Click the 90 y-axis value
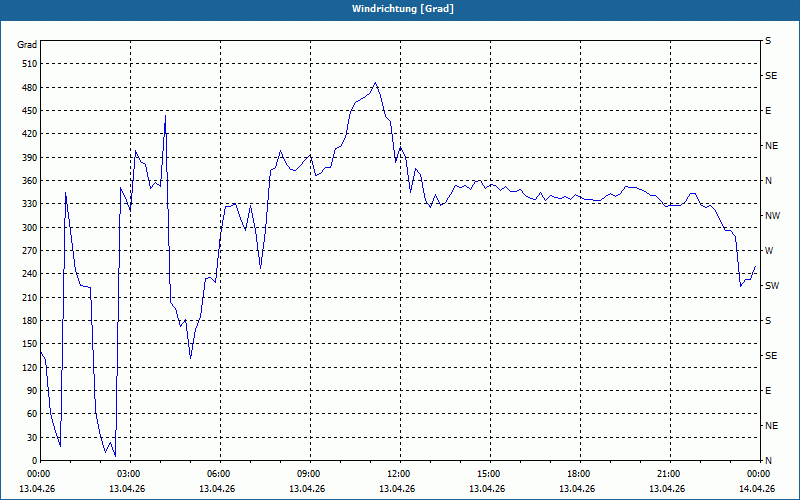The height and width of the screenshot is (500, 800). [x=32, y=391]
